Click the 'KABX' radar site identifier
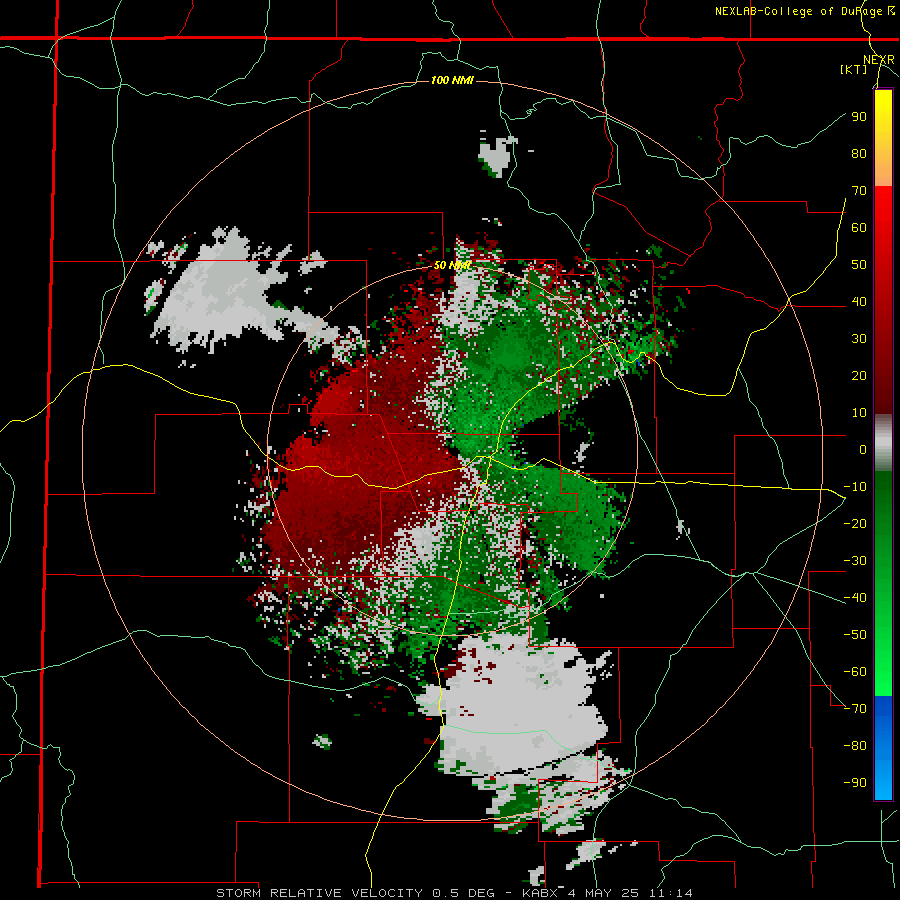This screenshot has width=900, height=900. coord(541,893)
